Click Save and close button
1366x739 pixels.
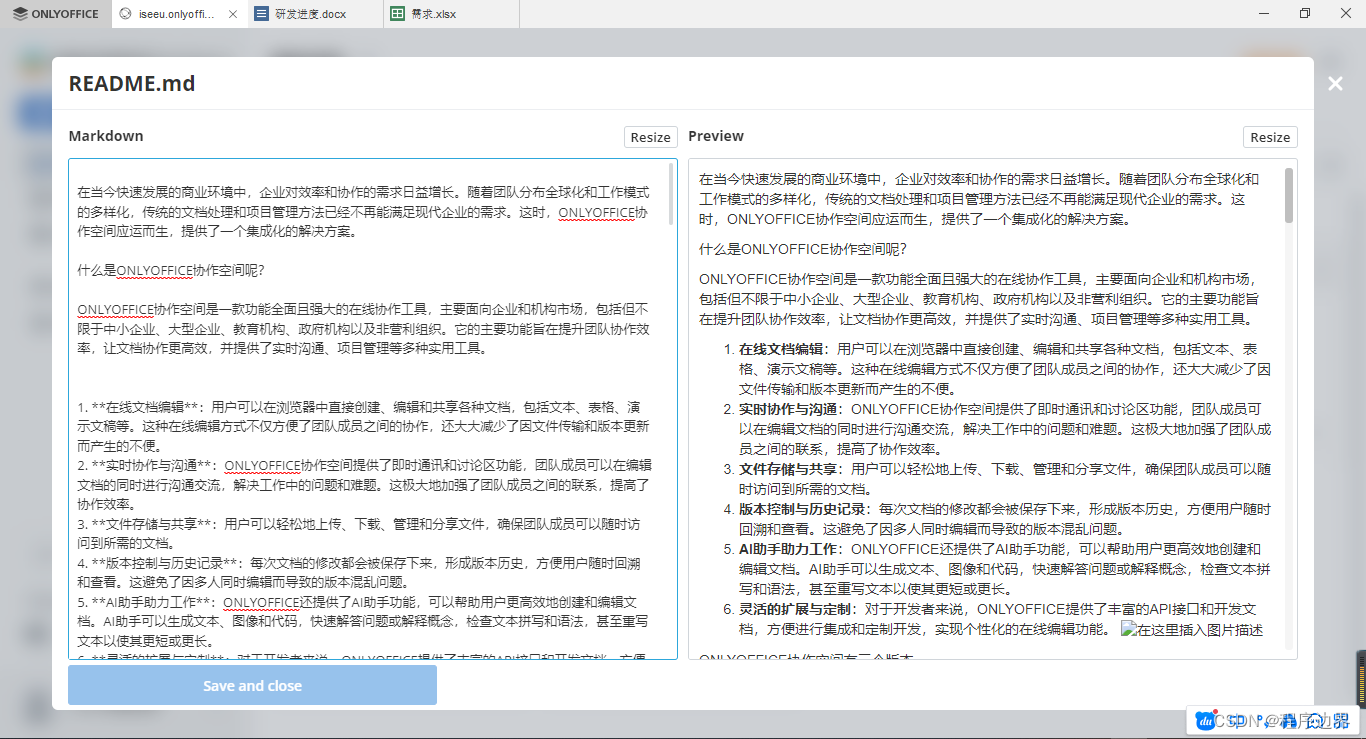pos(252,686)
